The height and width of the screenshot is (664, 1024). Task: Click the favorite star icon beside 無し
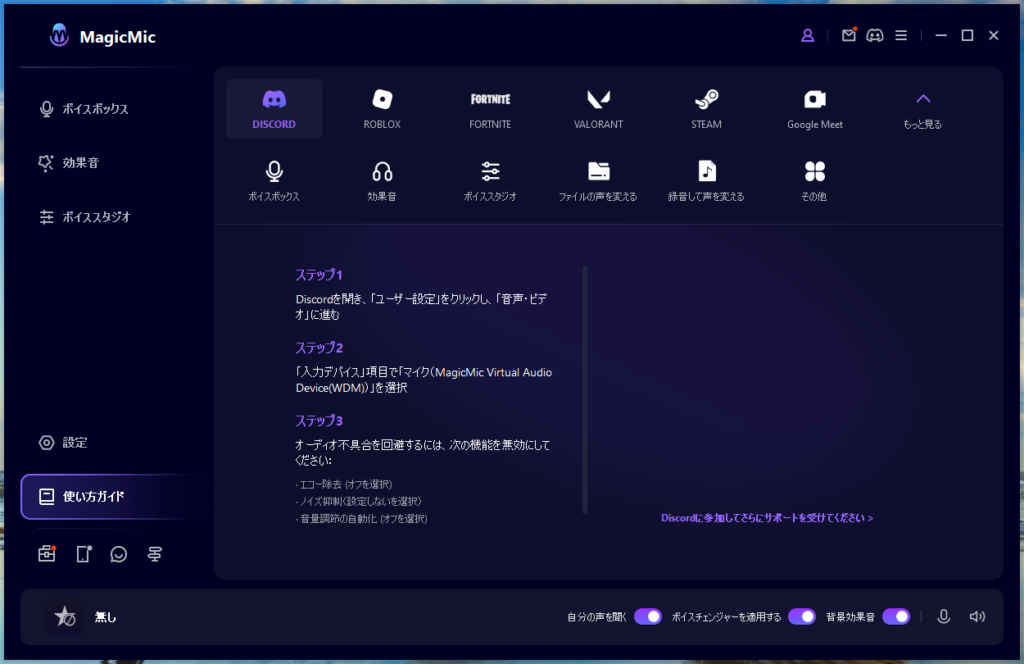(65, 616)
